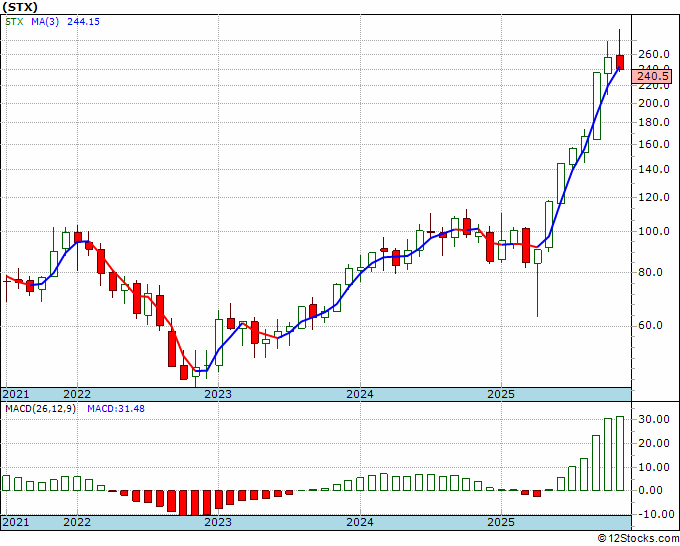Image resolution: width=680 pixels, height=546 pixels.
Task: Select 2023 on the price chart timeline
Action: [218, 394]
